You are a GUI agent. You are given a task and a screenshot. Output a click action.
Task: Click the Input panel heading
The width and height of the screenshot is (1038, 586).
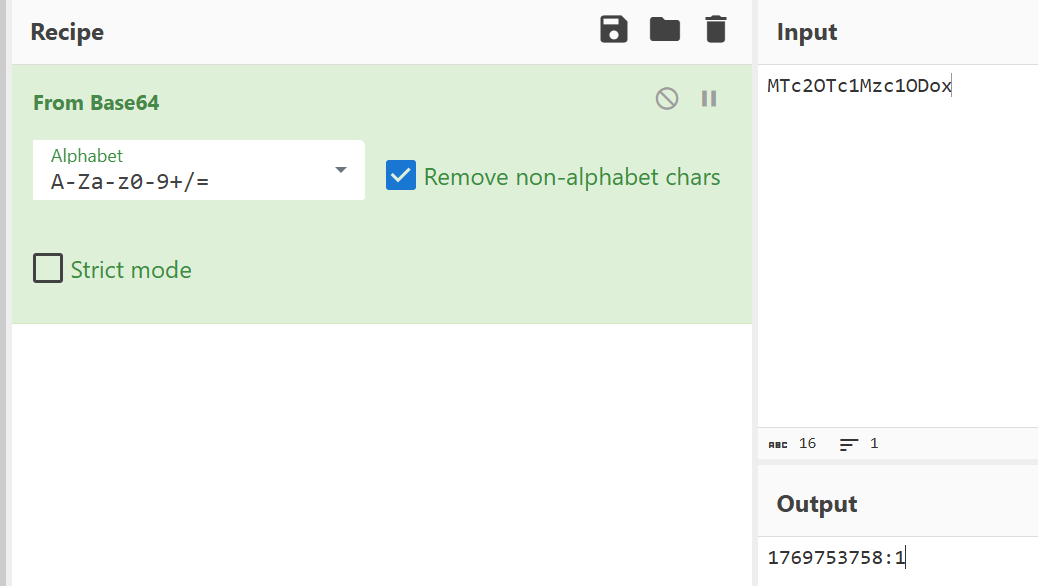click(807, 32)
